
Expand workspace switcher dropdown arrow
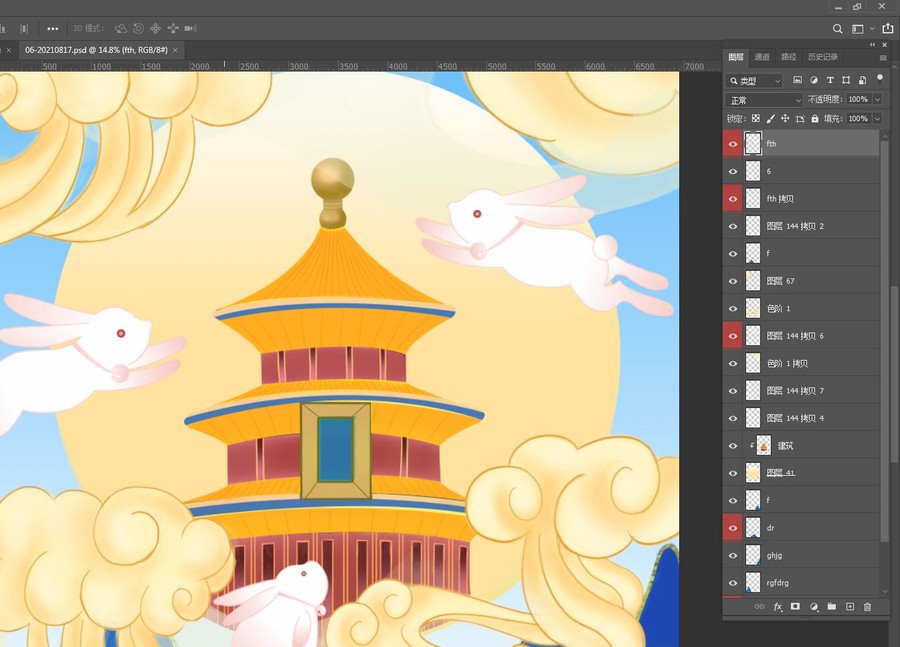coord(872,28)
